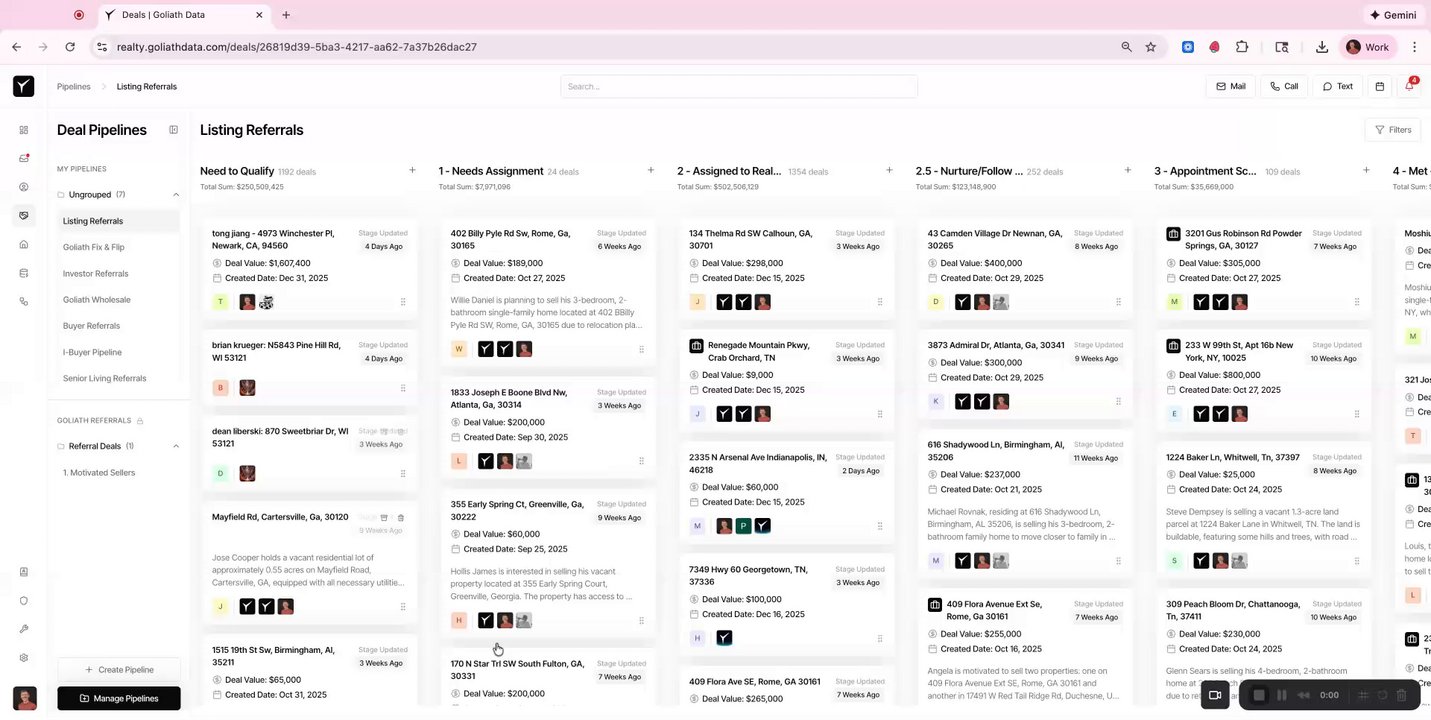Add a deal to Need to Qualify column
The height and width of the screenshot is (720, 1431).
click(x=412, y=171)
